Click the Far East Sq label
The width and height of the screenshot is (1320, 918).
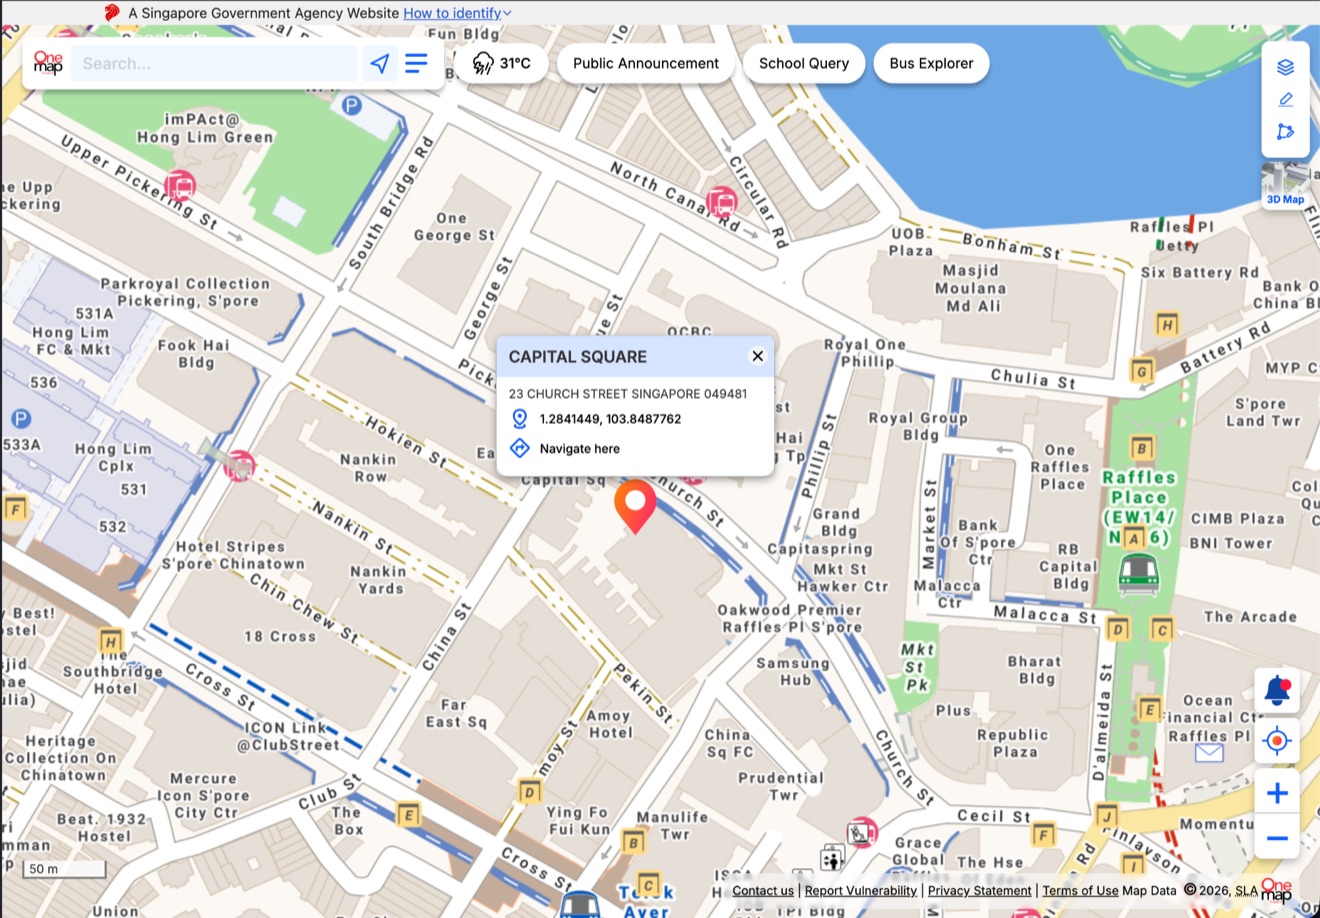coord(456,713)
